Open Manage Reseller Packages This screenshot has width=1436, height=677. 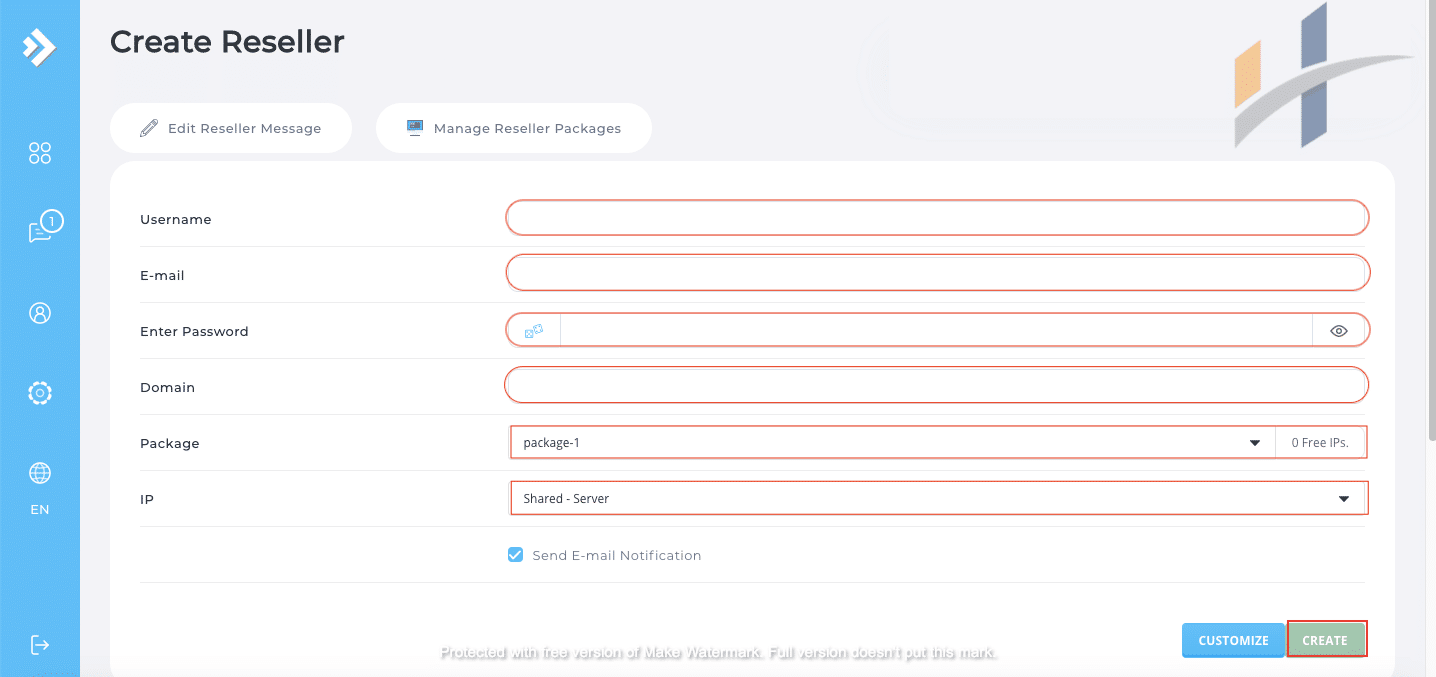point(514,128)
